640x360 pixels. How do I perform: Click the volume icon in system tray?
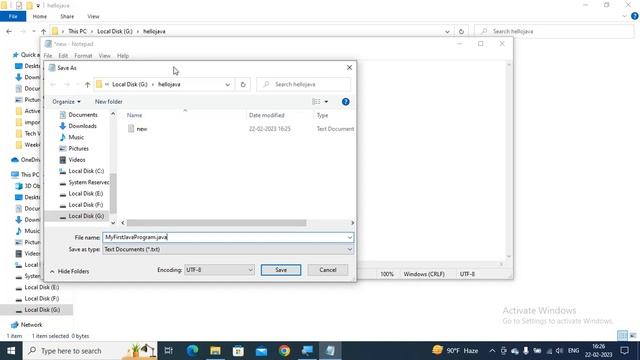coord(559,351)
